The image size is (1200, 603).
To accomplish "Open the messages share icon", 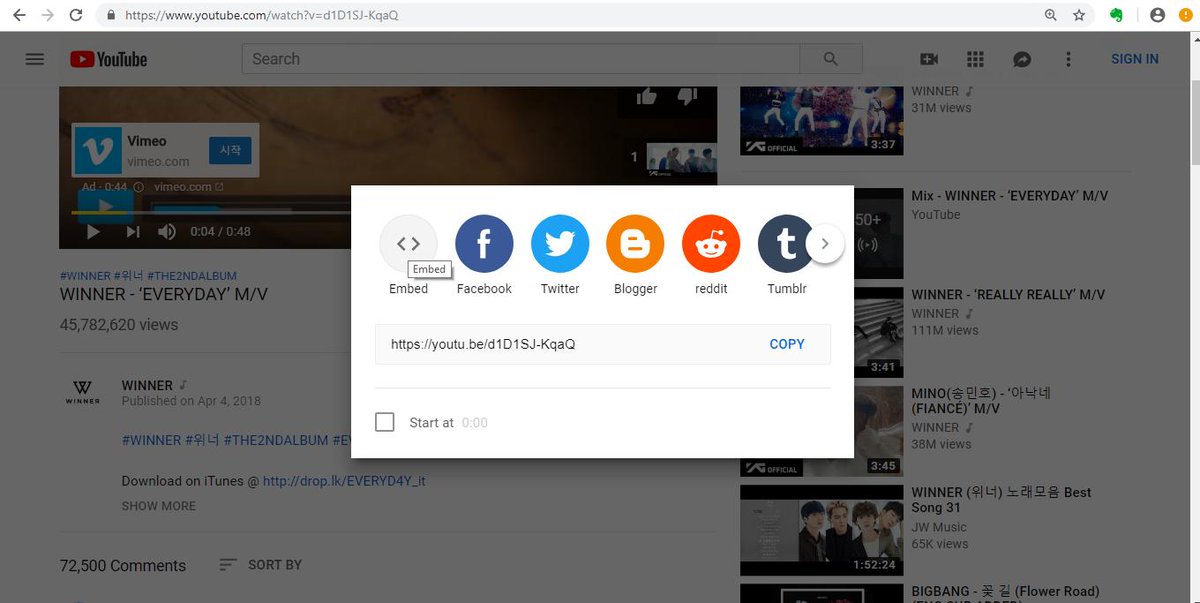I will 1021,59.
